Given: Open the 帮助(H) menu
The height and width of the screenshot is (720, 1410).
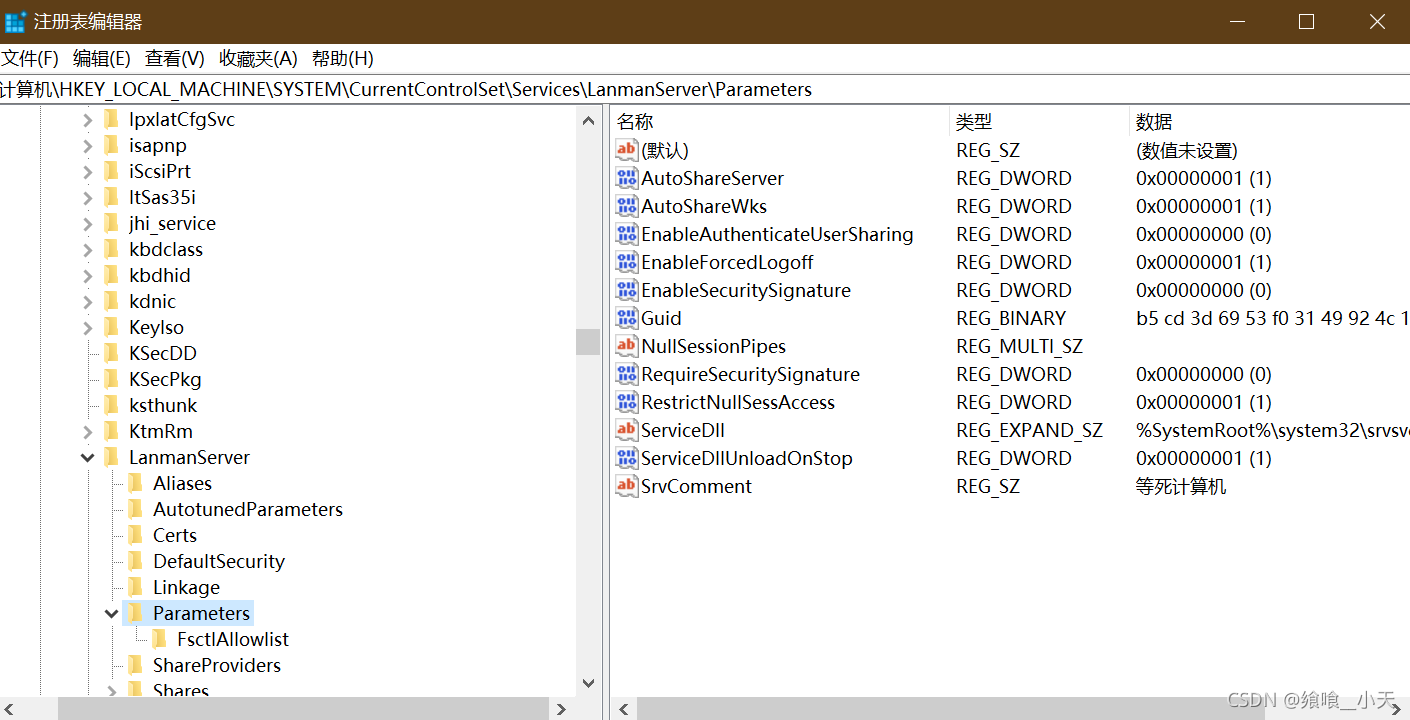Looking at the screenshot, I should click(x=343, y=59).
